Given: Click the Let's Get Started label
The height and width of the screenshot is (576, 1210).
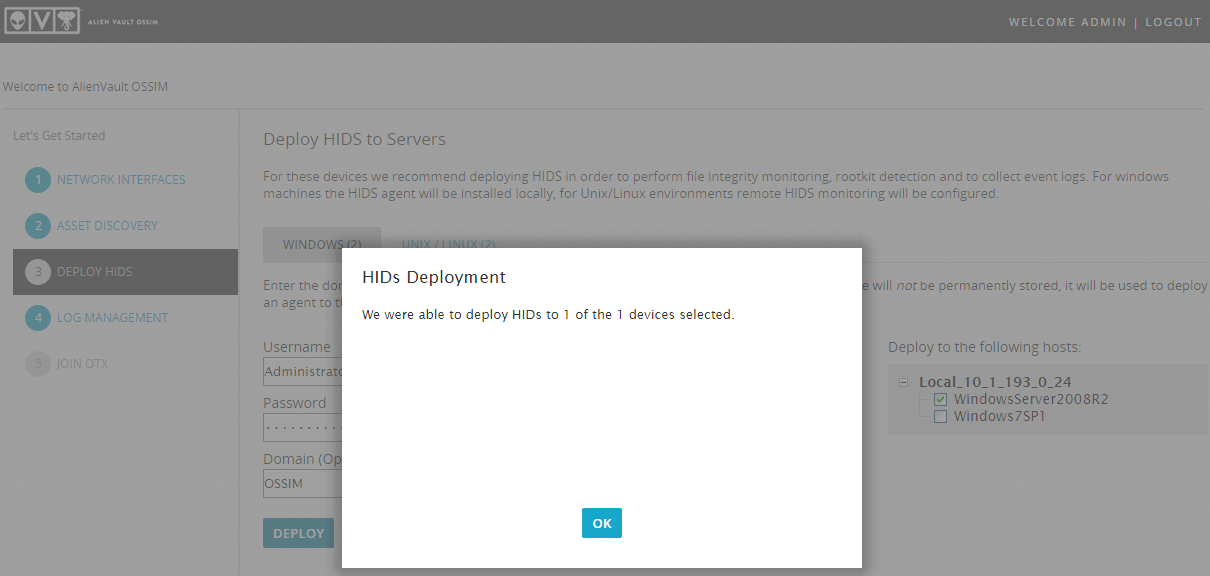Looking at the screenshot, I should click(59, 136).
